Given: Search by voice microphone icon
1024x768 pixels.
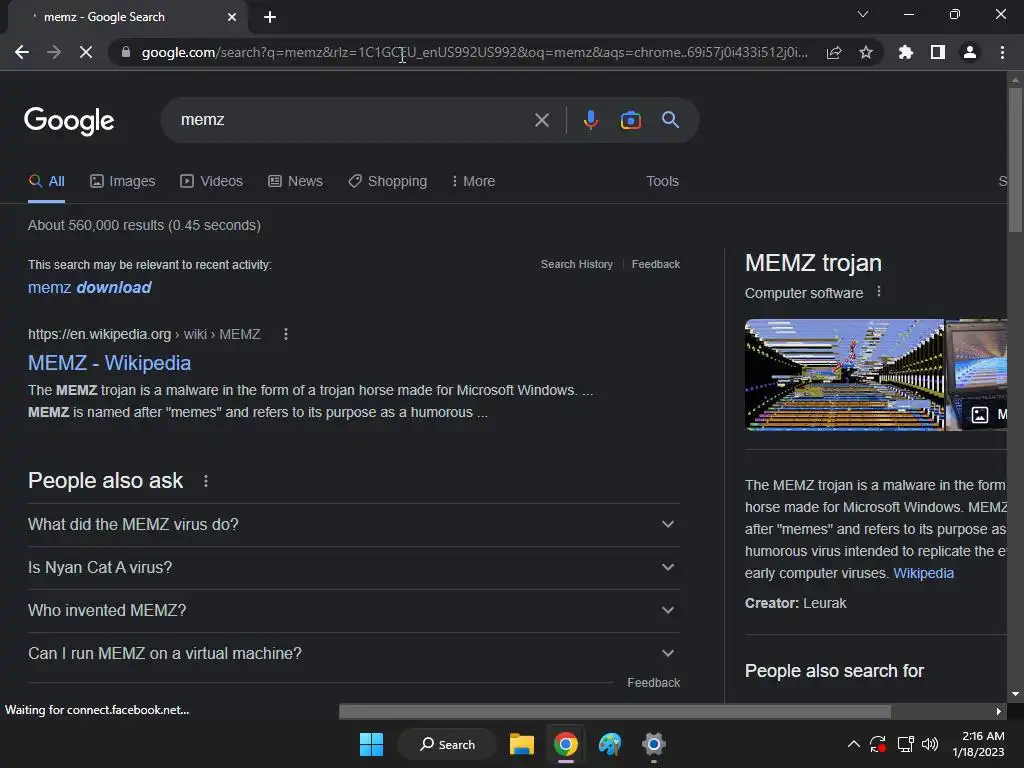Looking at the screenshot, I should (590, 120).
